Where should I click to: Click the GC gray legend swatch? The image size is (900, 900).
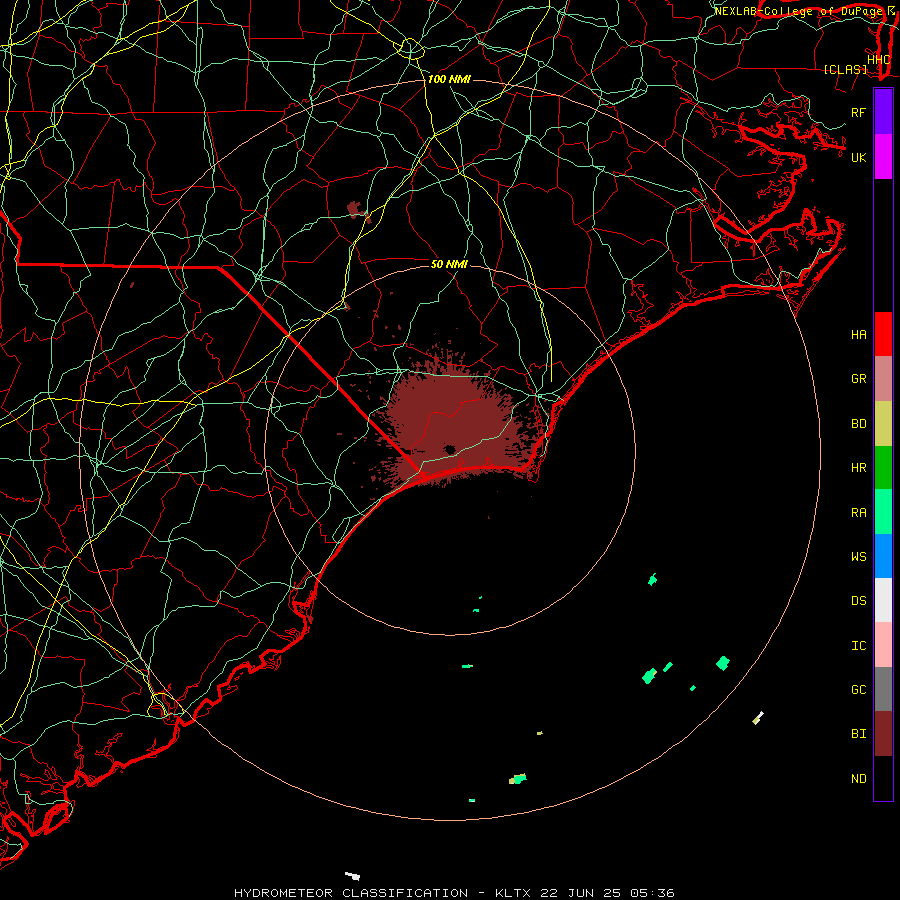pyautogui.click(x=883, y=689)
